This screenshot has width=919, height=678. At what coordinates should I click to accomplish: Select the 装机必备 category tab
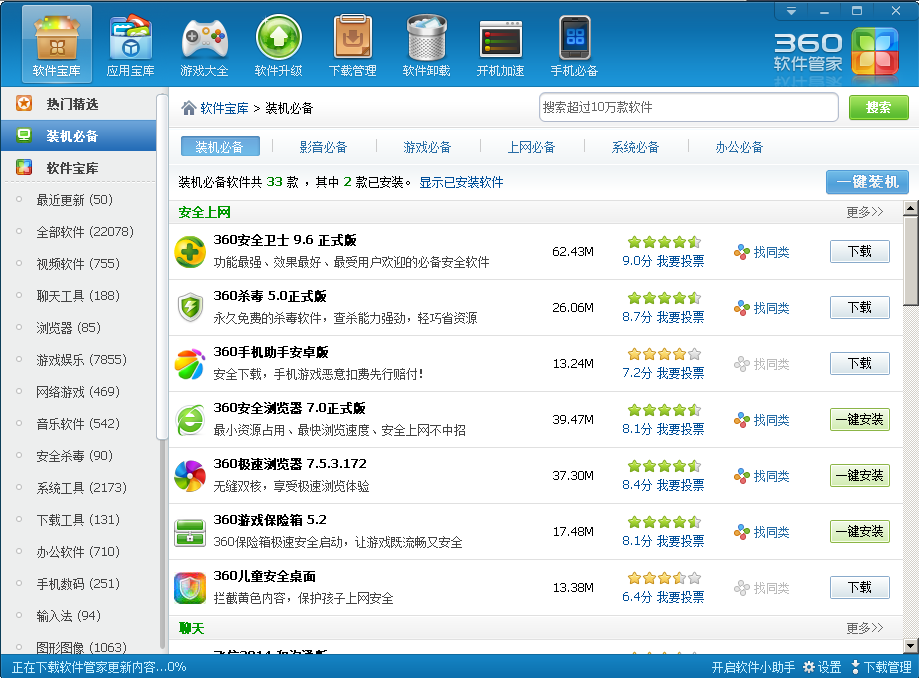click(x=220, y=146)
